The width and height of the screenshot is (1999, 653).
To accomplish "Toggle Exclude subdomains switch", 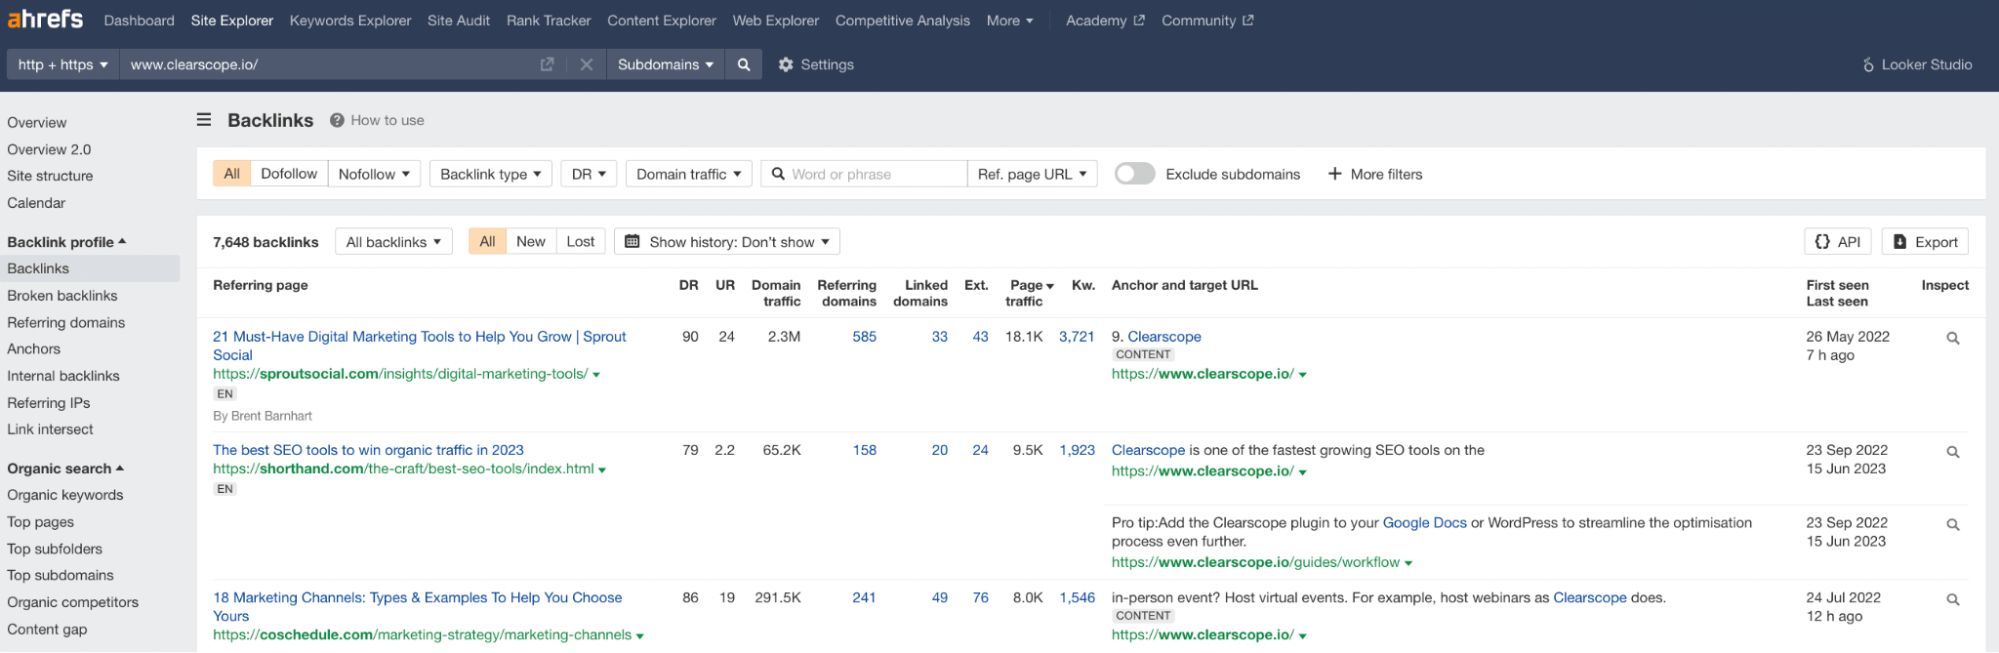I will point(1135,174).
